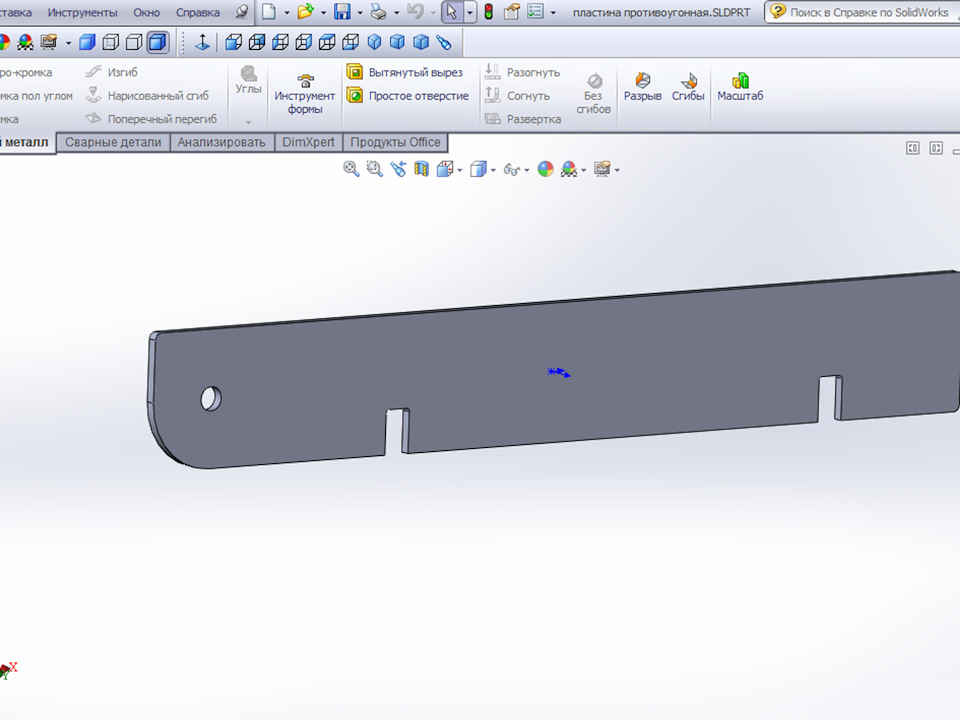Click the Нарисованный сгиб tool
The image size is (960, 720).
147,96
